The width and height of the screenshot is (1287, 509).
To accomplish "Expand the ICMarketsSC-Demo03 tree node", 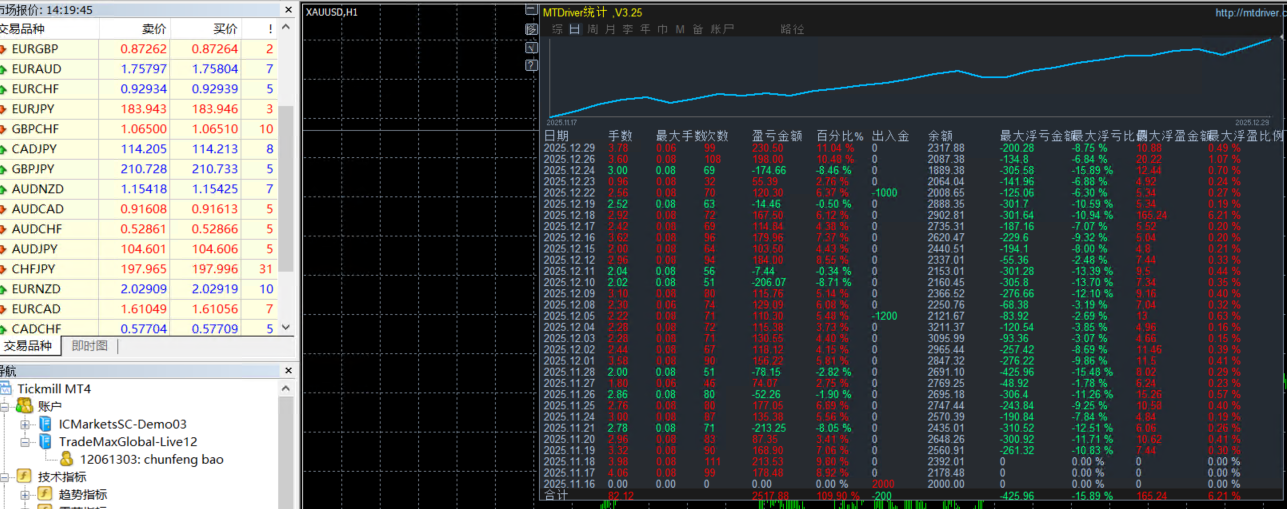I will click(x=25, y=424).
